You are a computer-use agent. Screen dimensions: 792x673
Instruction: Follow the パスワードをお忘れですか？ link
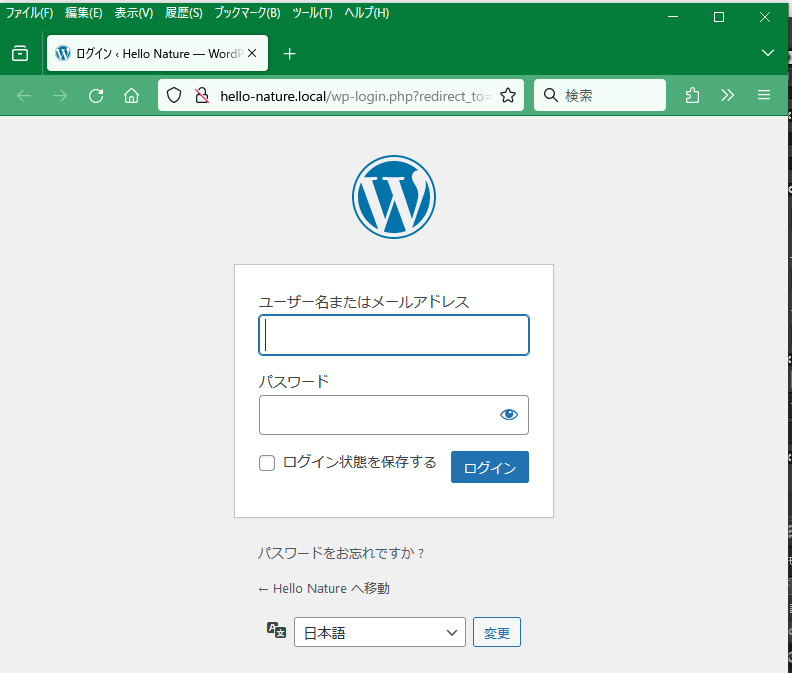[x=342, y=553]
